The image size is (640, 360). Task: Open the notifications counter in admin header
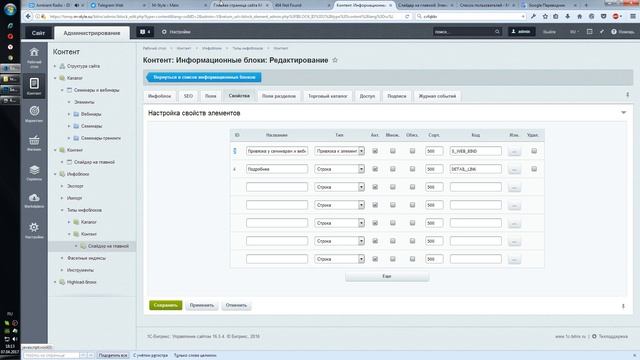click(x=145, y=32)
